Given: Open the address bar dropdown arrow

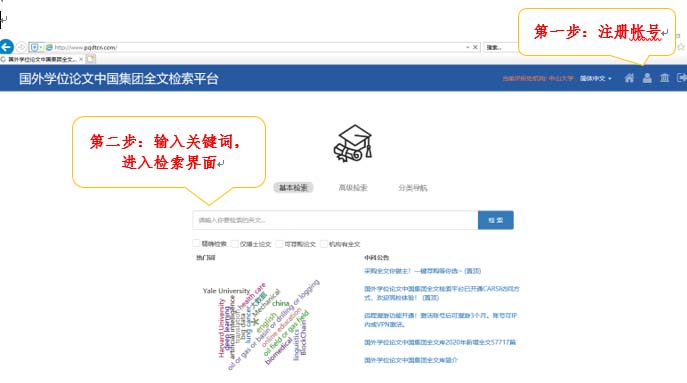Looking at the screenshot, I should click(467, 47).
